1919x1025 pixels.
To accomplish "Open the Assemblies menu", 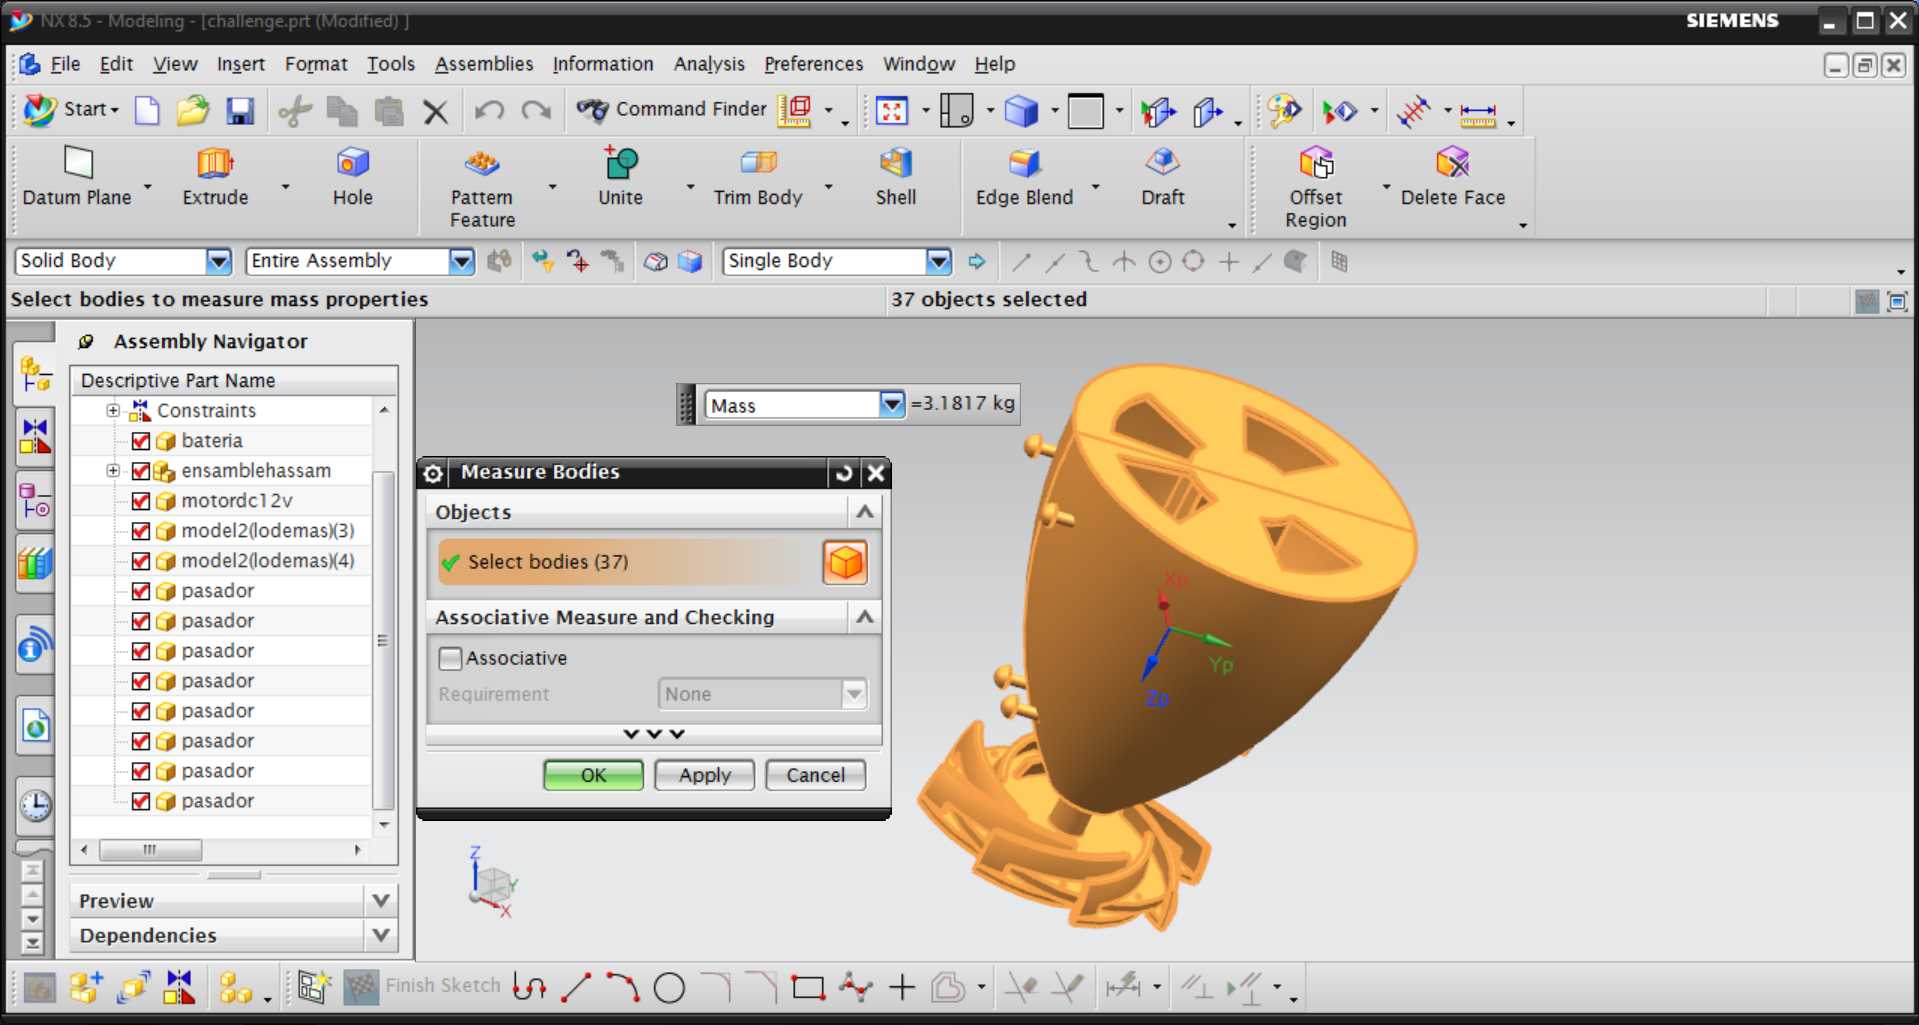I will [x=484, y=64].
